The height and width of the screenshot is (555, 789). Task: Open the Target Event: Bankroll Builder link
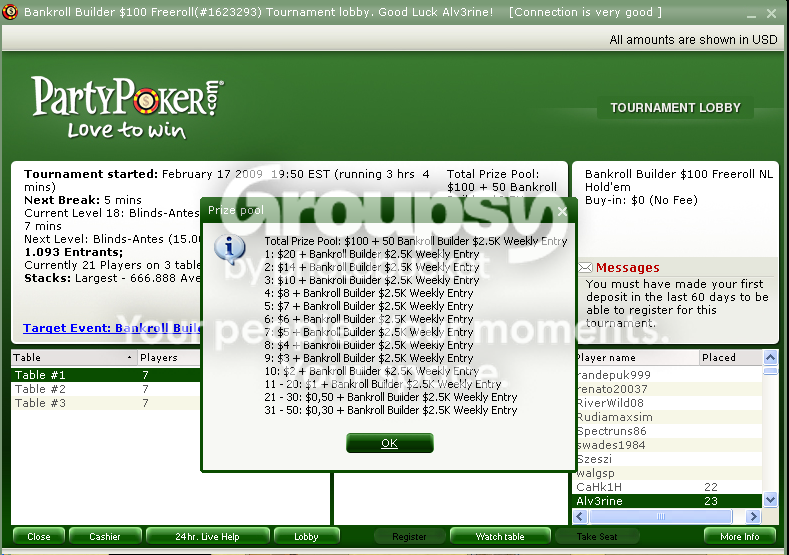(112, 328)
